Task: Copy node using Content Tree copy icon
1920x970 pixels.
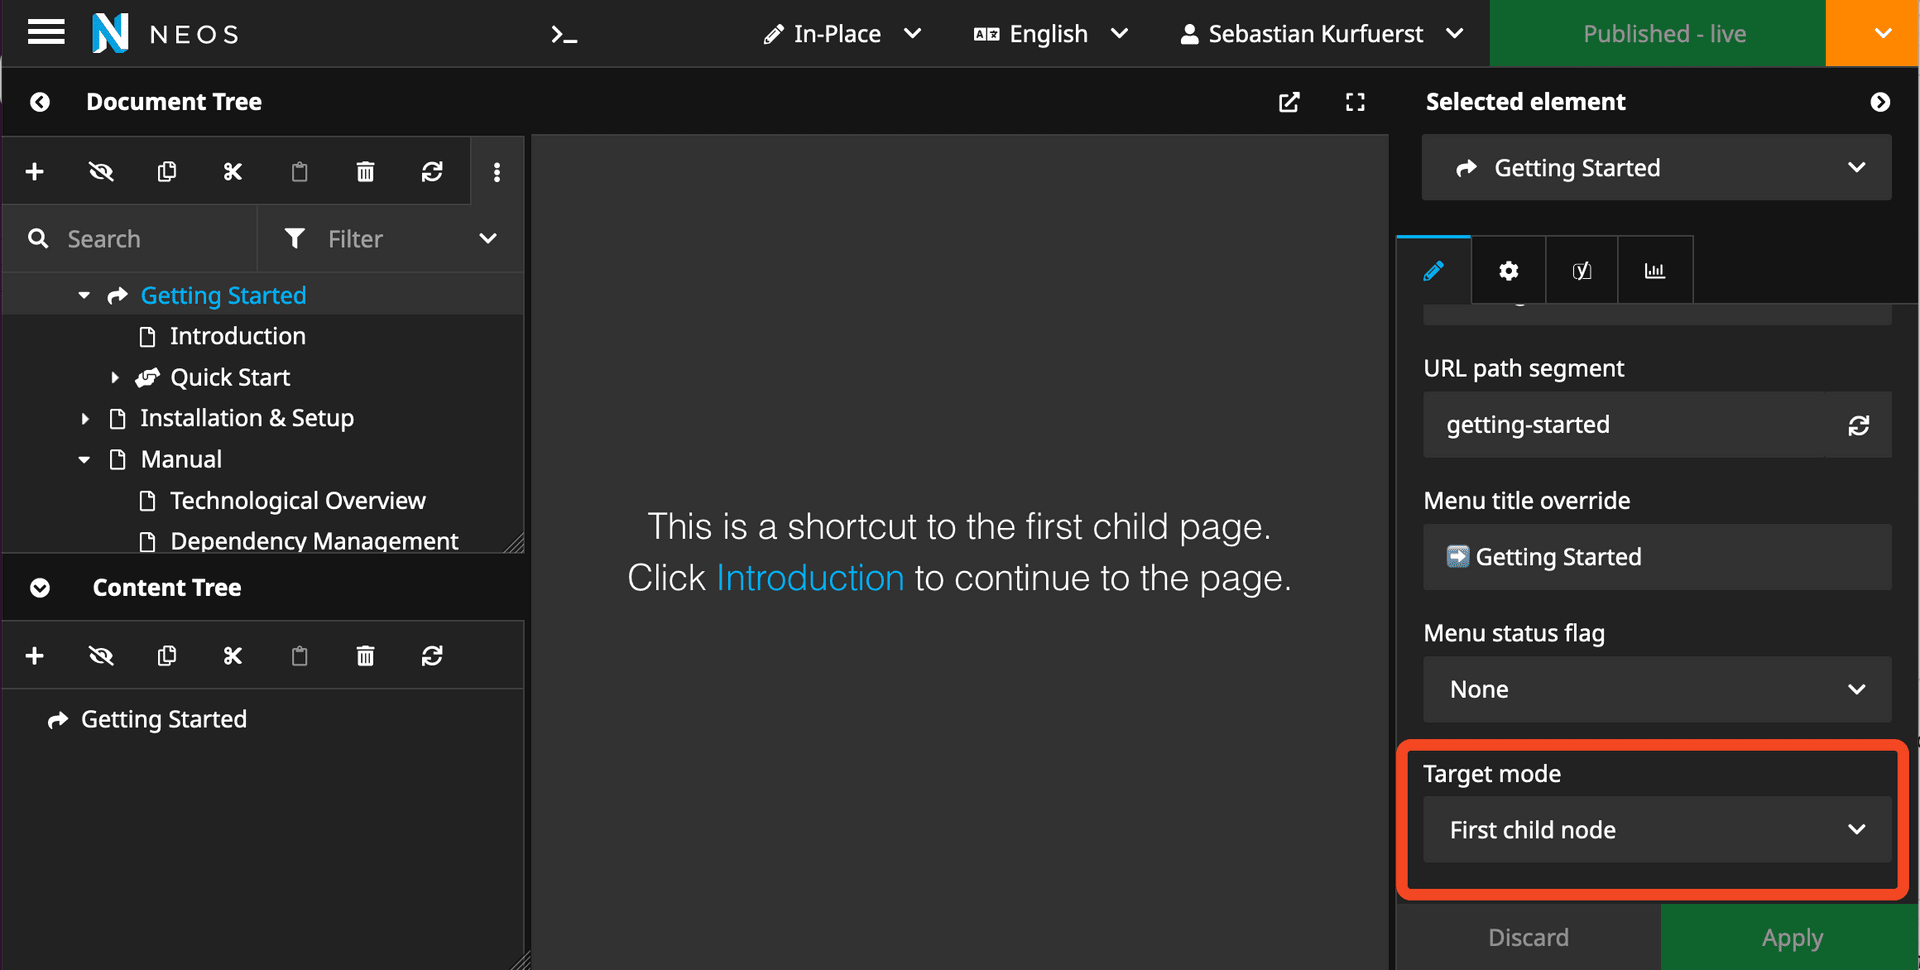Action: pyautogui.click(x=167, y=656)
